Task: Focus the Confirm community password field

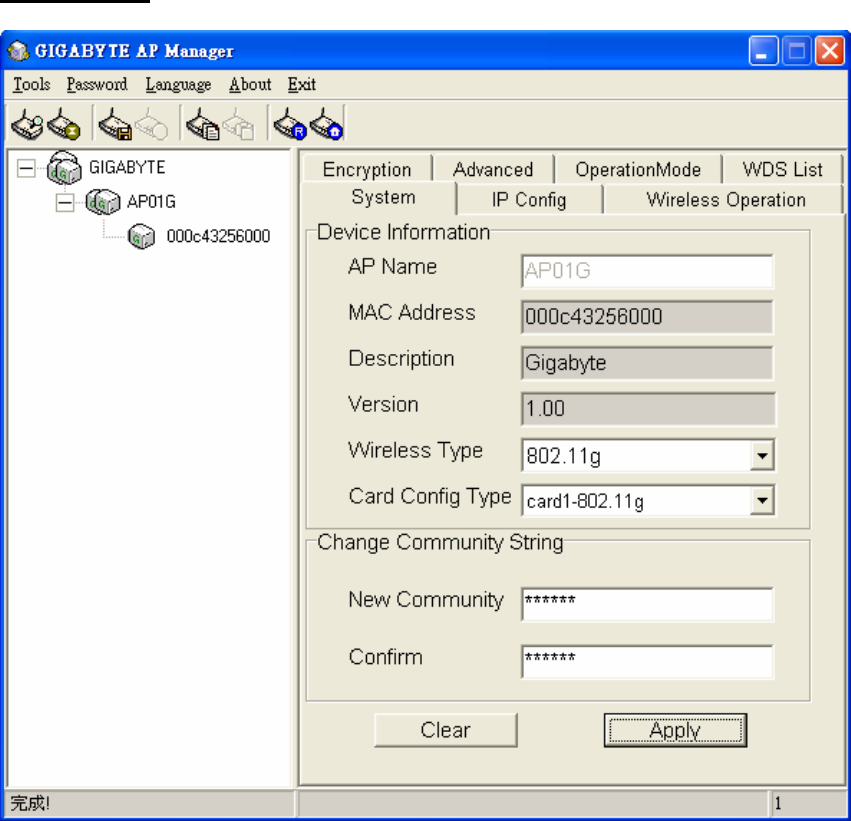Action: pyautogui.click(x=647, y=661)
